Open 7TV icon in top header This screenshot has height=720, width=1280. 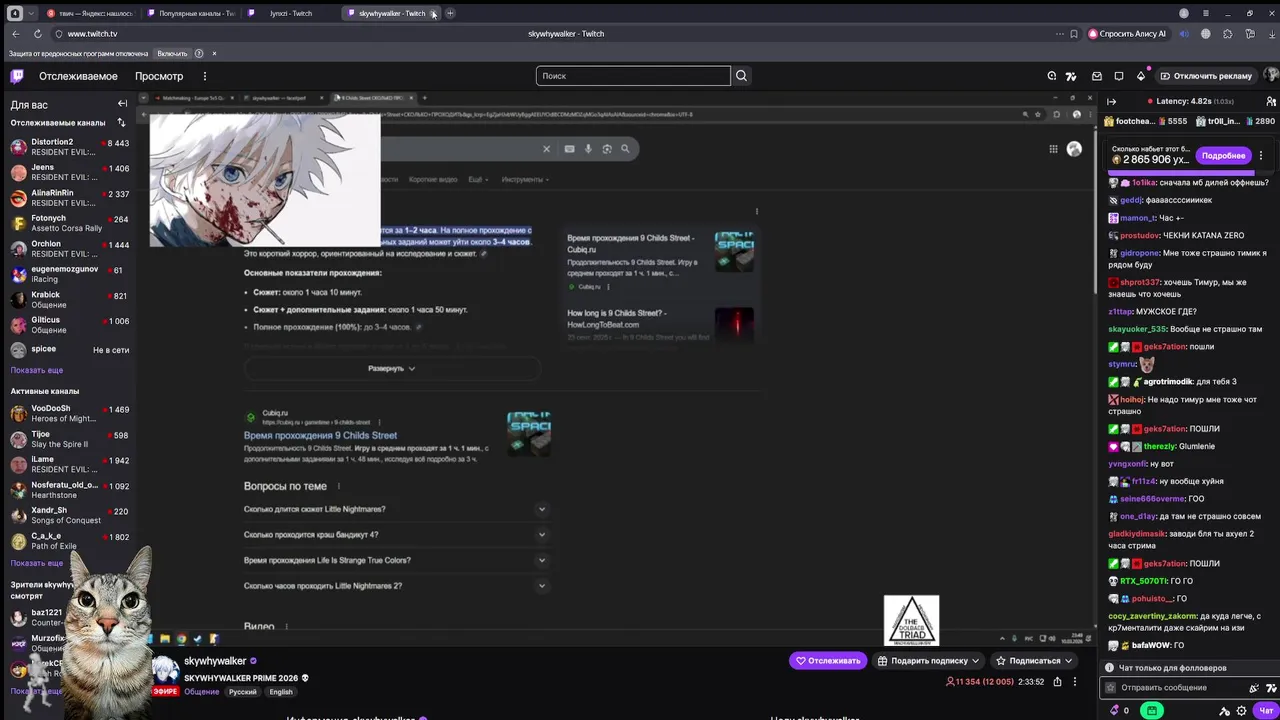1071,76
